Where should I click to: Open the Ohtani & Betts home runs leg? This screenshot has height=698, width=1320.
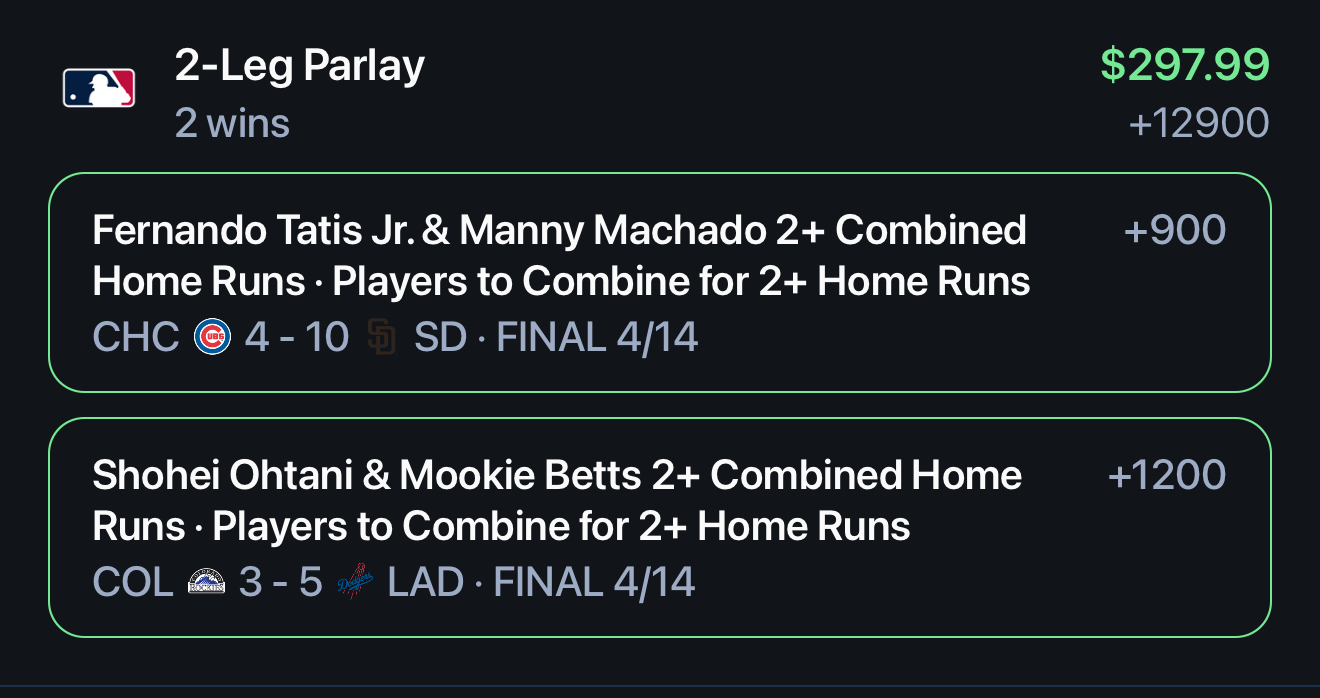tap(660, 527)
